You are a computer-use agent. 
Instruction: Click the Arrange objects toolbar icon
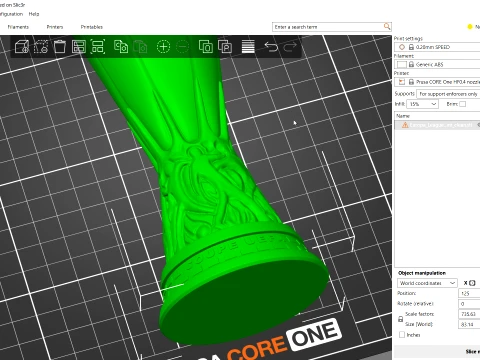79,47
